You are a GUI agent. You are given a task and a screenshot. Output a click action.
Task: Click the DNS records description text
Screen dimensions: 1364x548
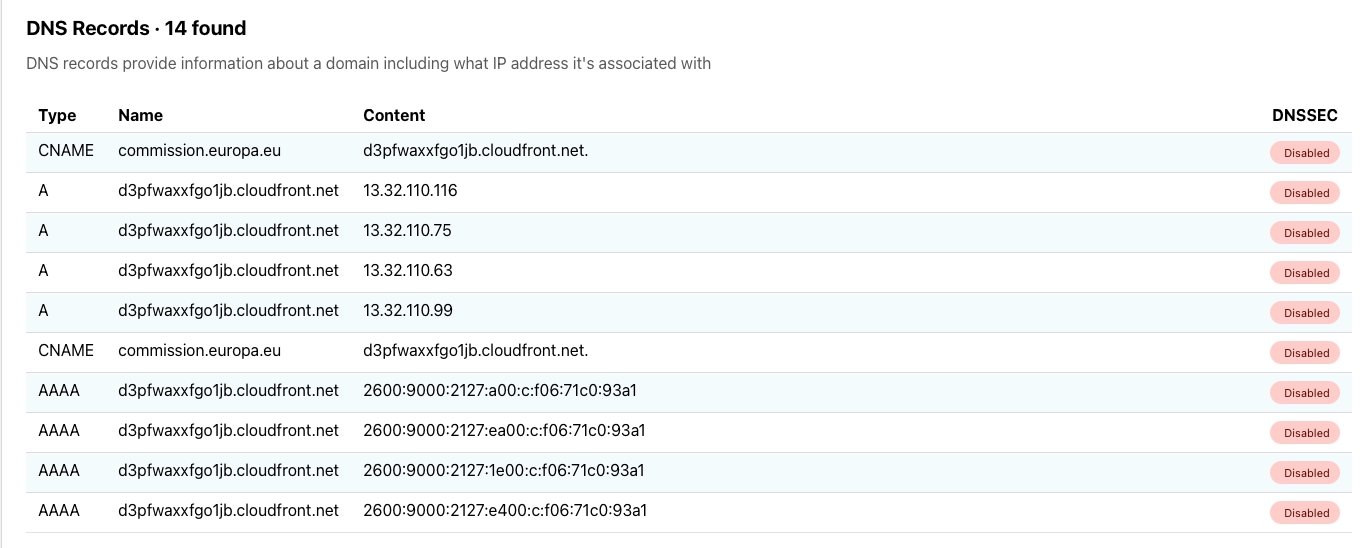click(368, 63)
